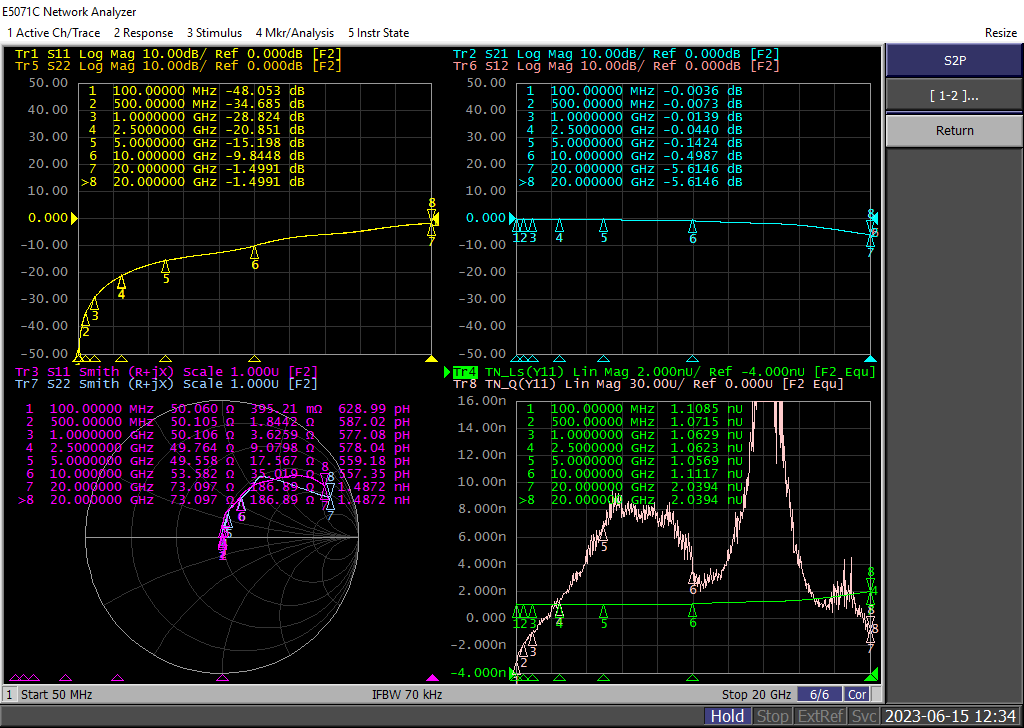The image size is (1024, 728).
Task: Click Resize in the menu bar
Action: [x=1000, y=33]
